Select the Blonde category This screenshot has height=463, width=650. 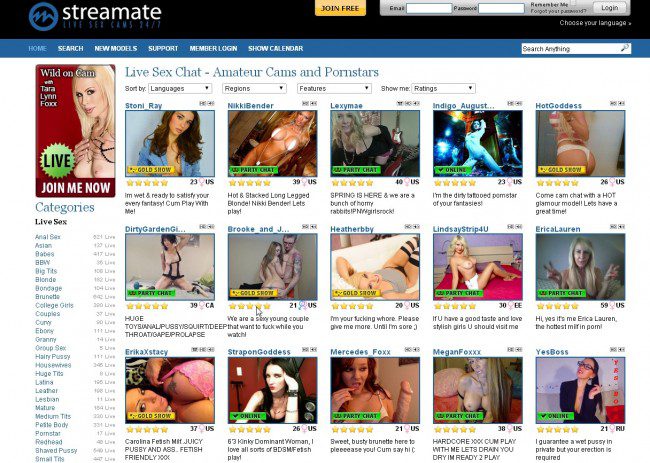pos(45,280)
